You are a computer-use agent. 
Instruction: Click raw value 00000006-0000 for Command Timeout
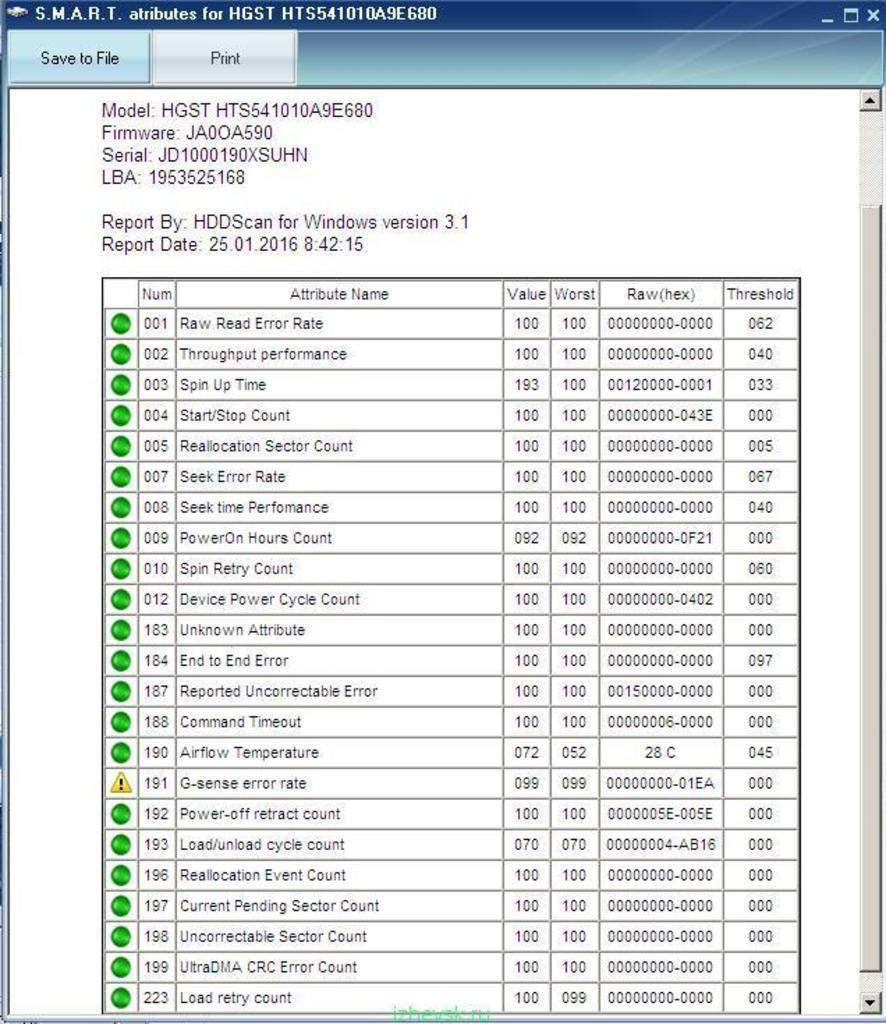660,722
